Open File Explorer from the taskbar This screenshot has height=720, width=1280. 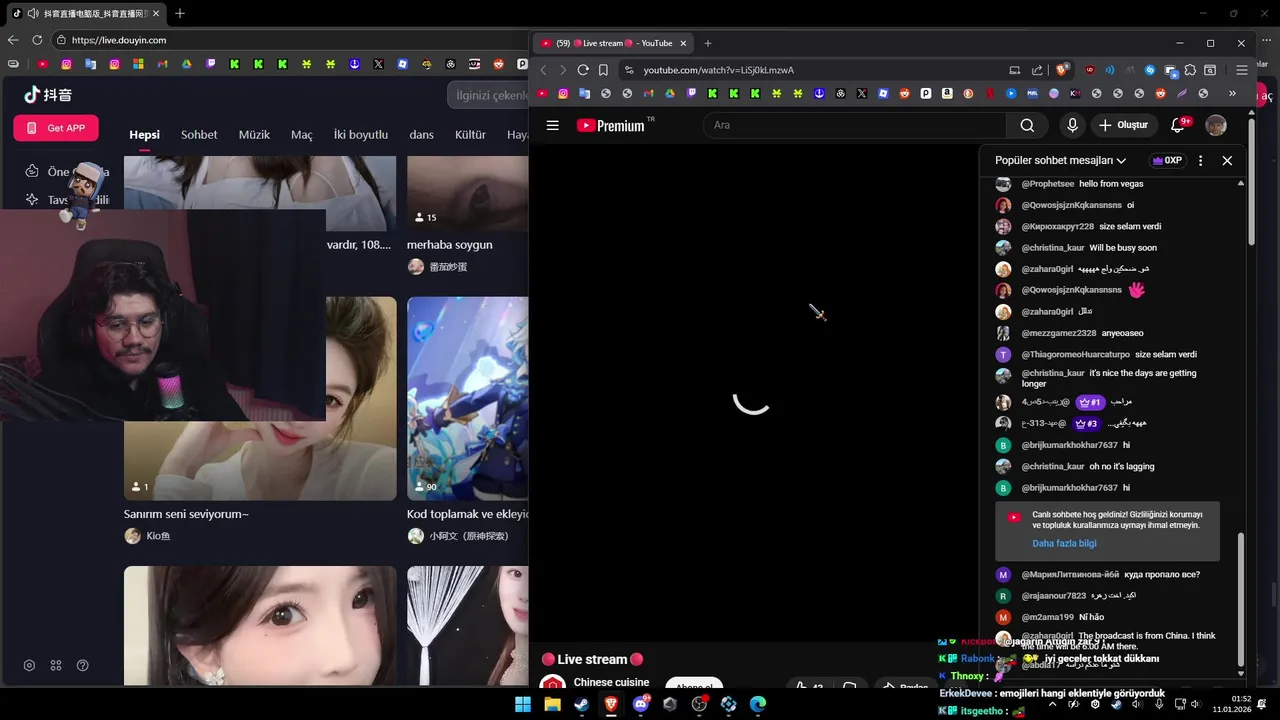552,704
